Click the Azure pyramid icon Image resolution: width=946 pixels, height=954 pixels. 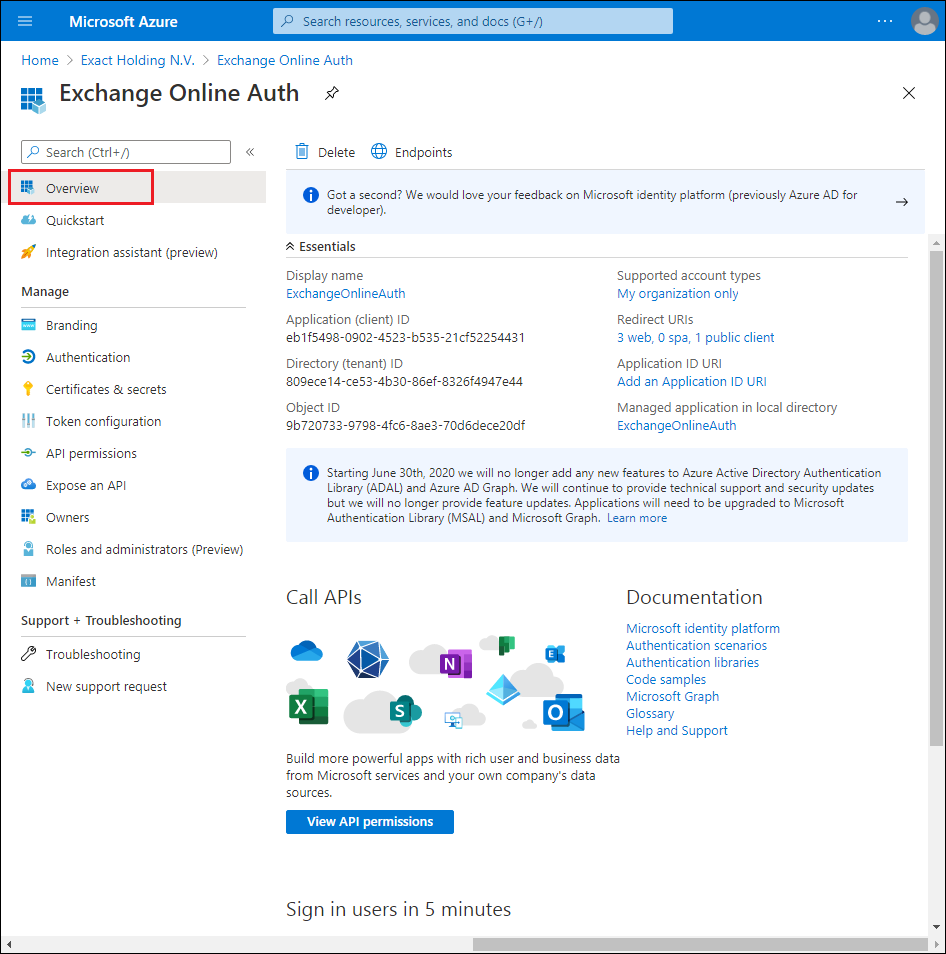pyautogui.click(x=503, y=689)
